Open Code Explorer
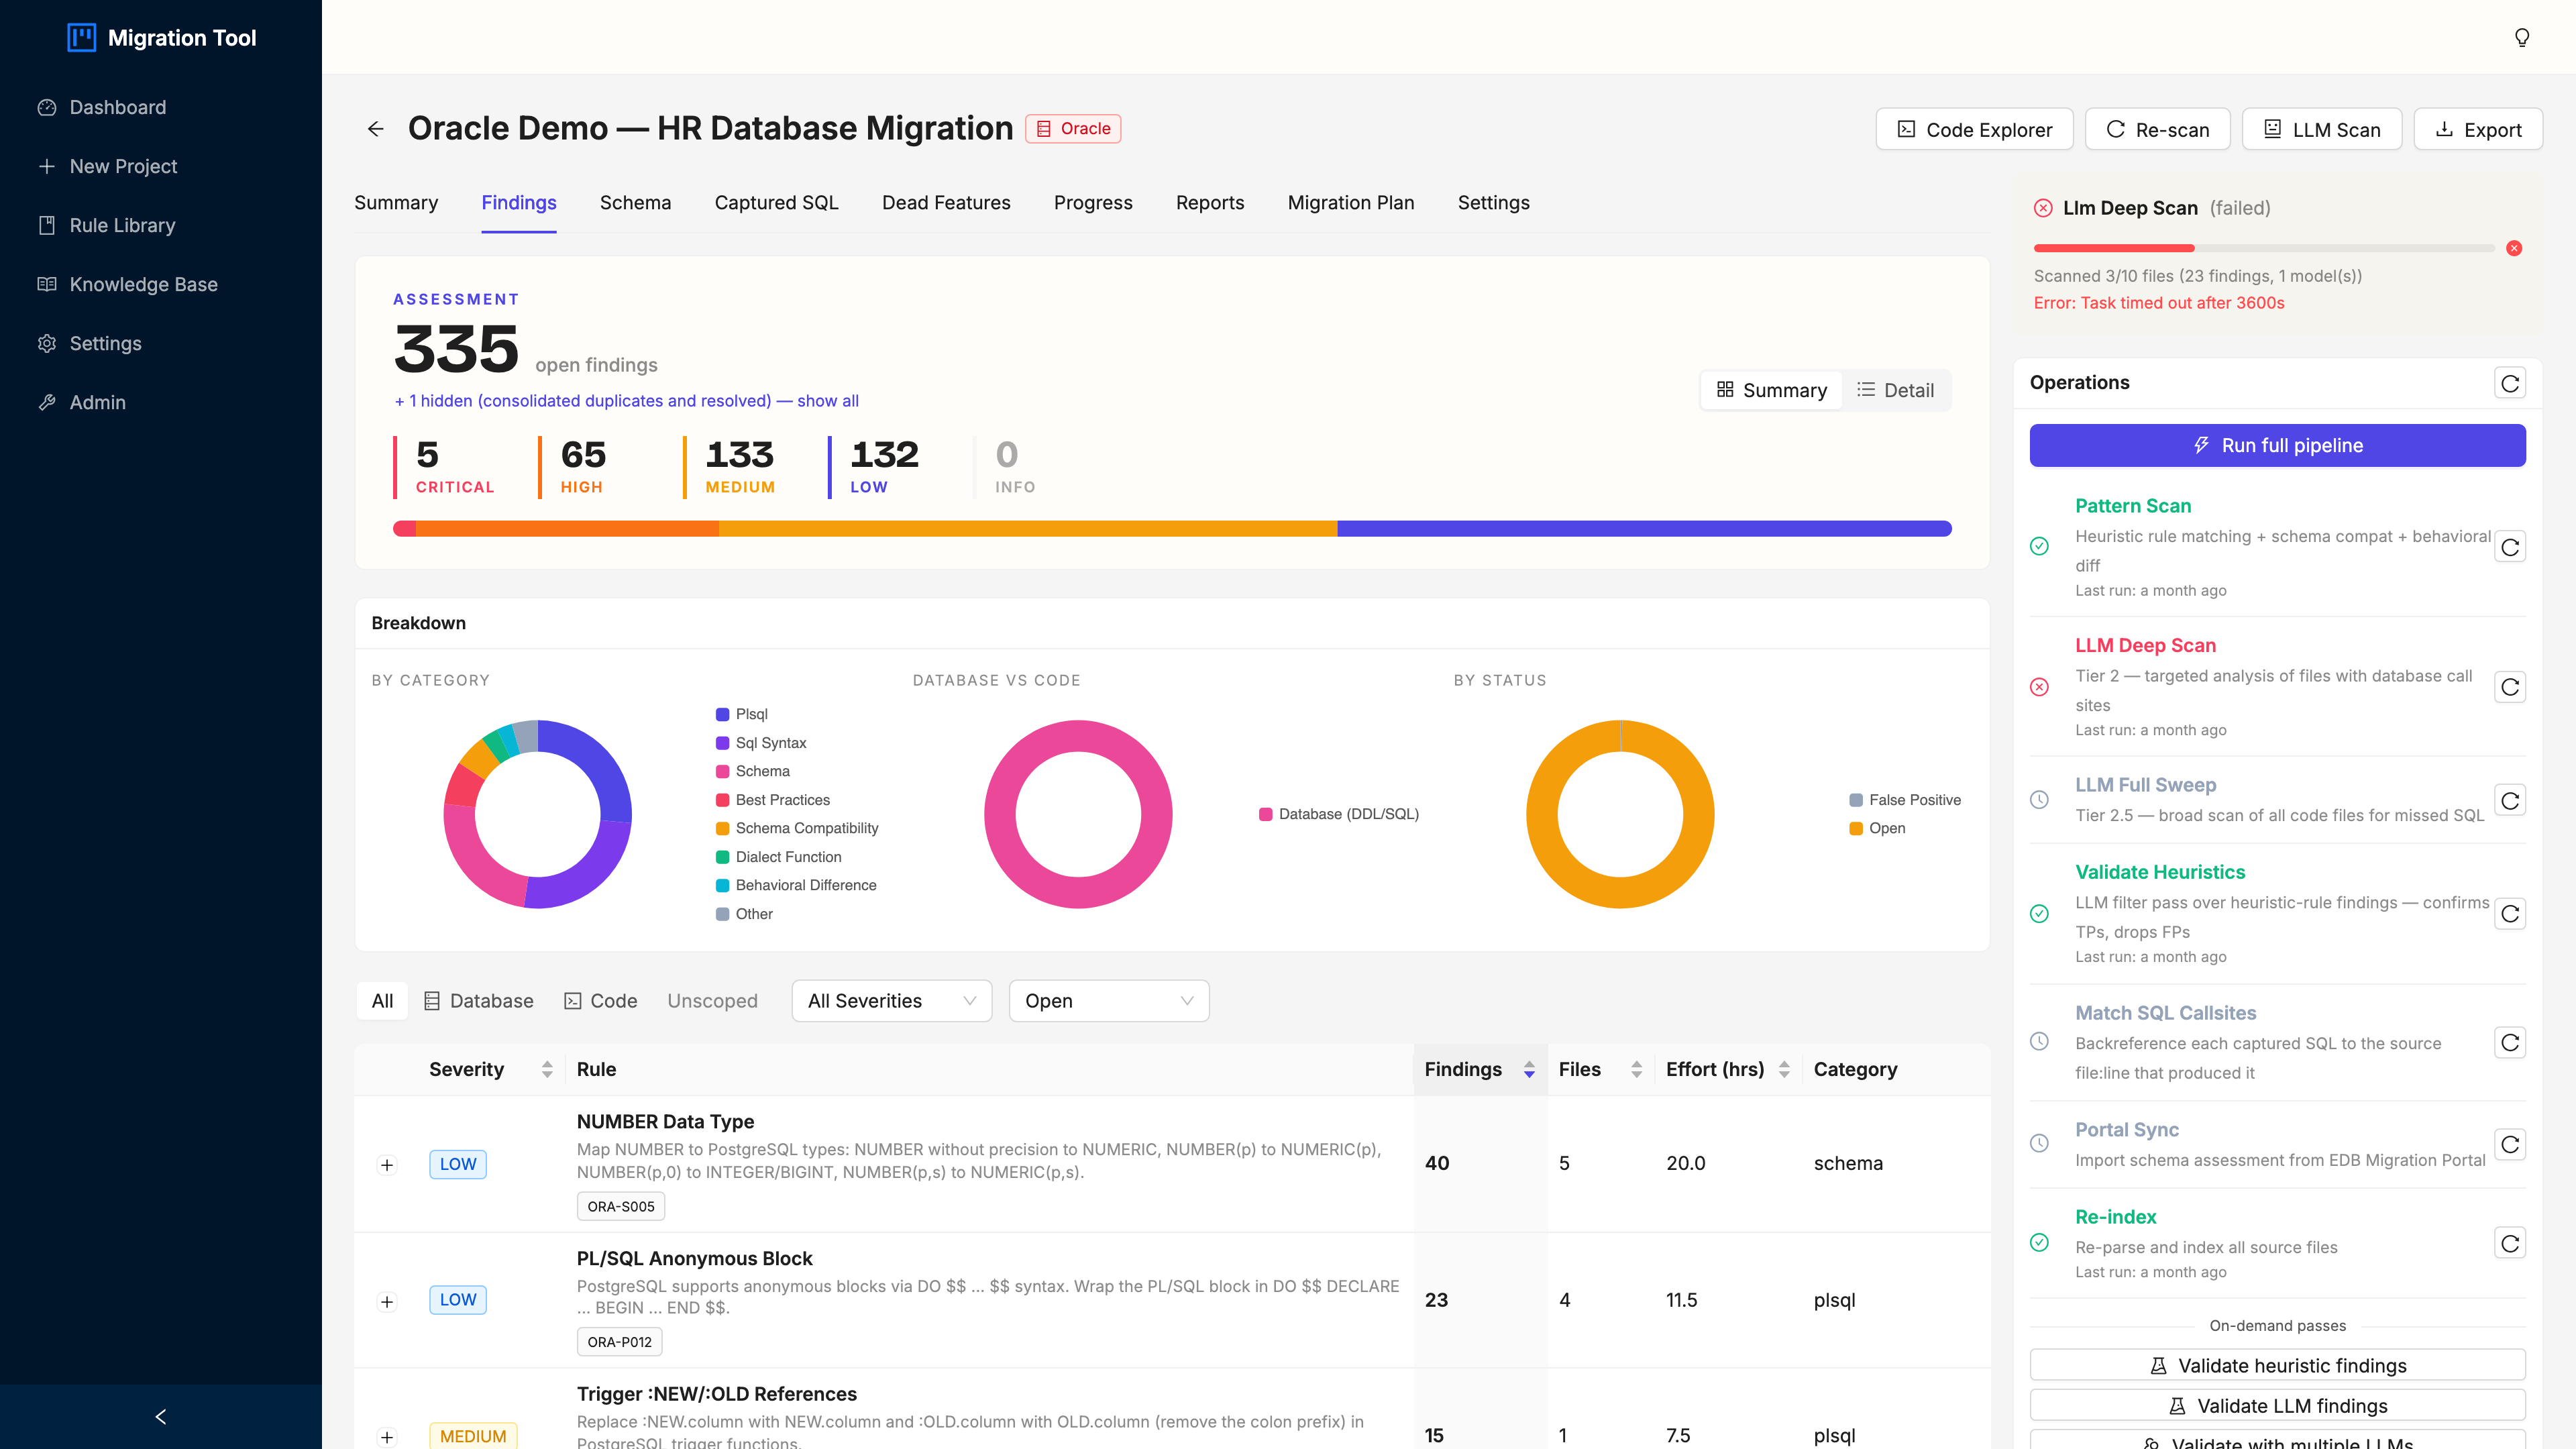 coord(1974,129)
